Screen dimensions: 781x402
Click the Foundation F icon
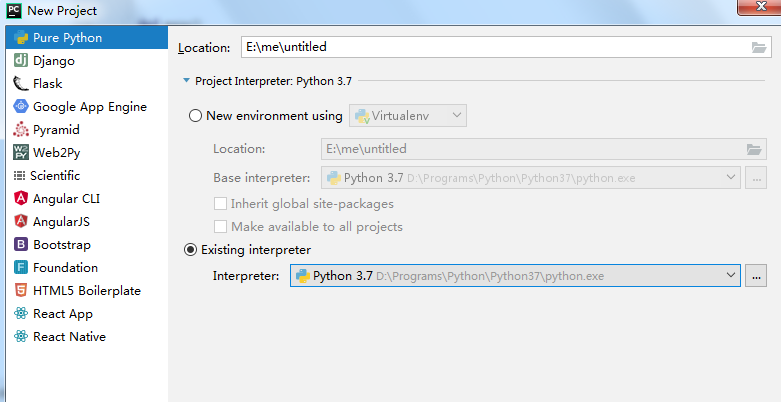(21, 268)
